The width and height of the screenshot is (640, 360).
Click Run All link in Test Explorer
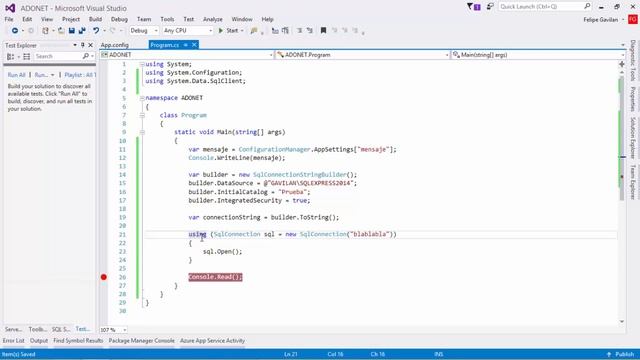pos(16,75)
